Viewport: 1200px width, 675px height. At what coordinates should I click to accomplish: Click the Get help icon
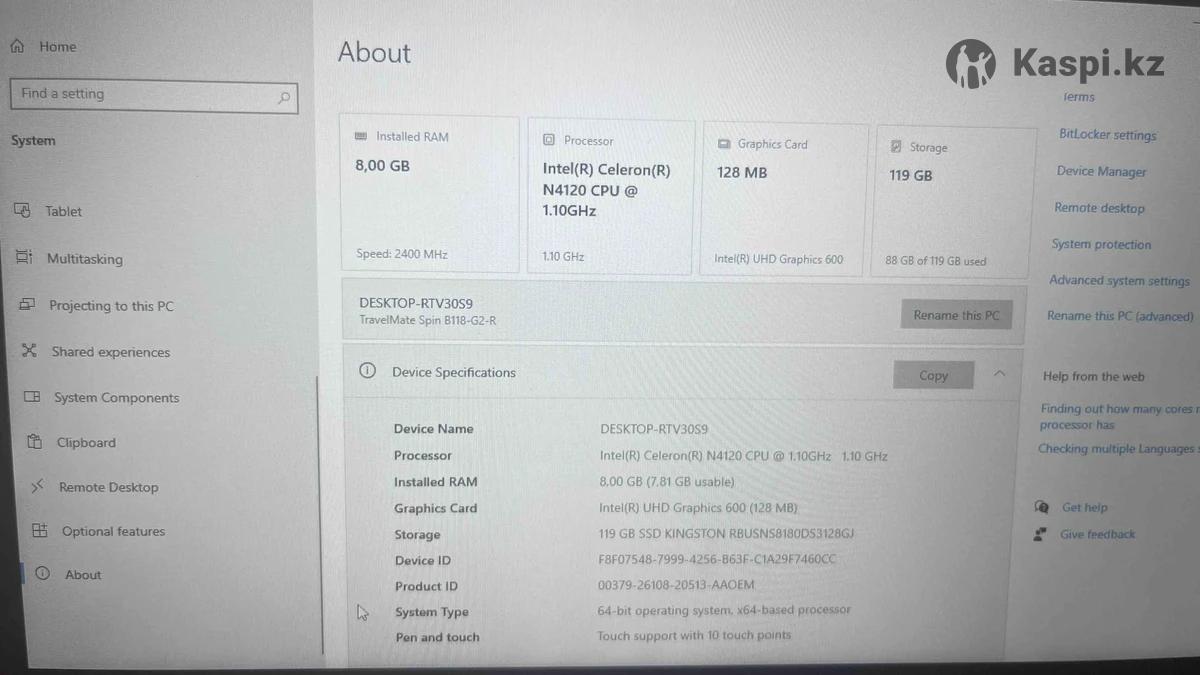1041,507
